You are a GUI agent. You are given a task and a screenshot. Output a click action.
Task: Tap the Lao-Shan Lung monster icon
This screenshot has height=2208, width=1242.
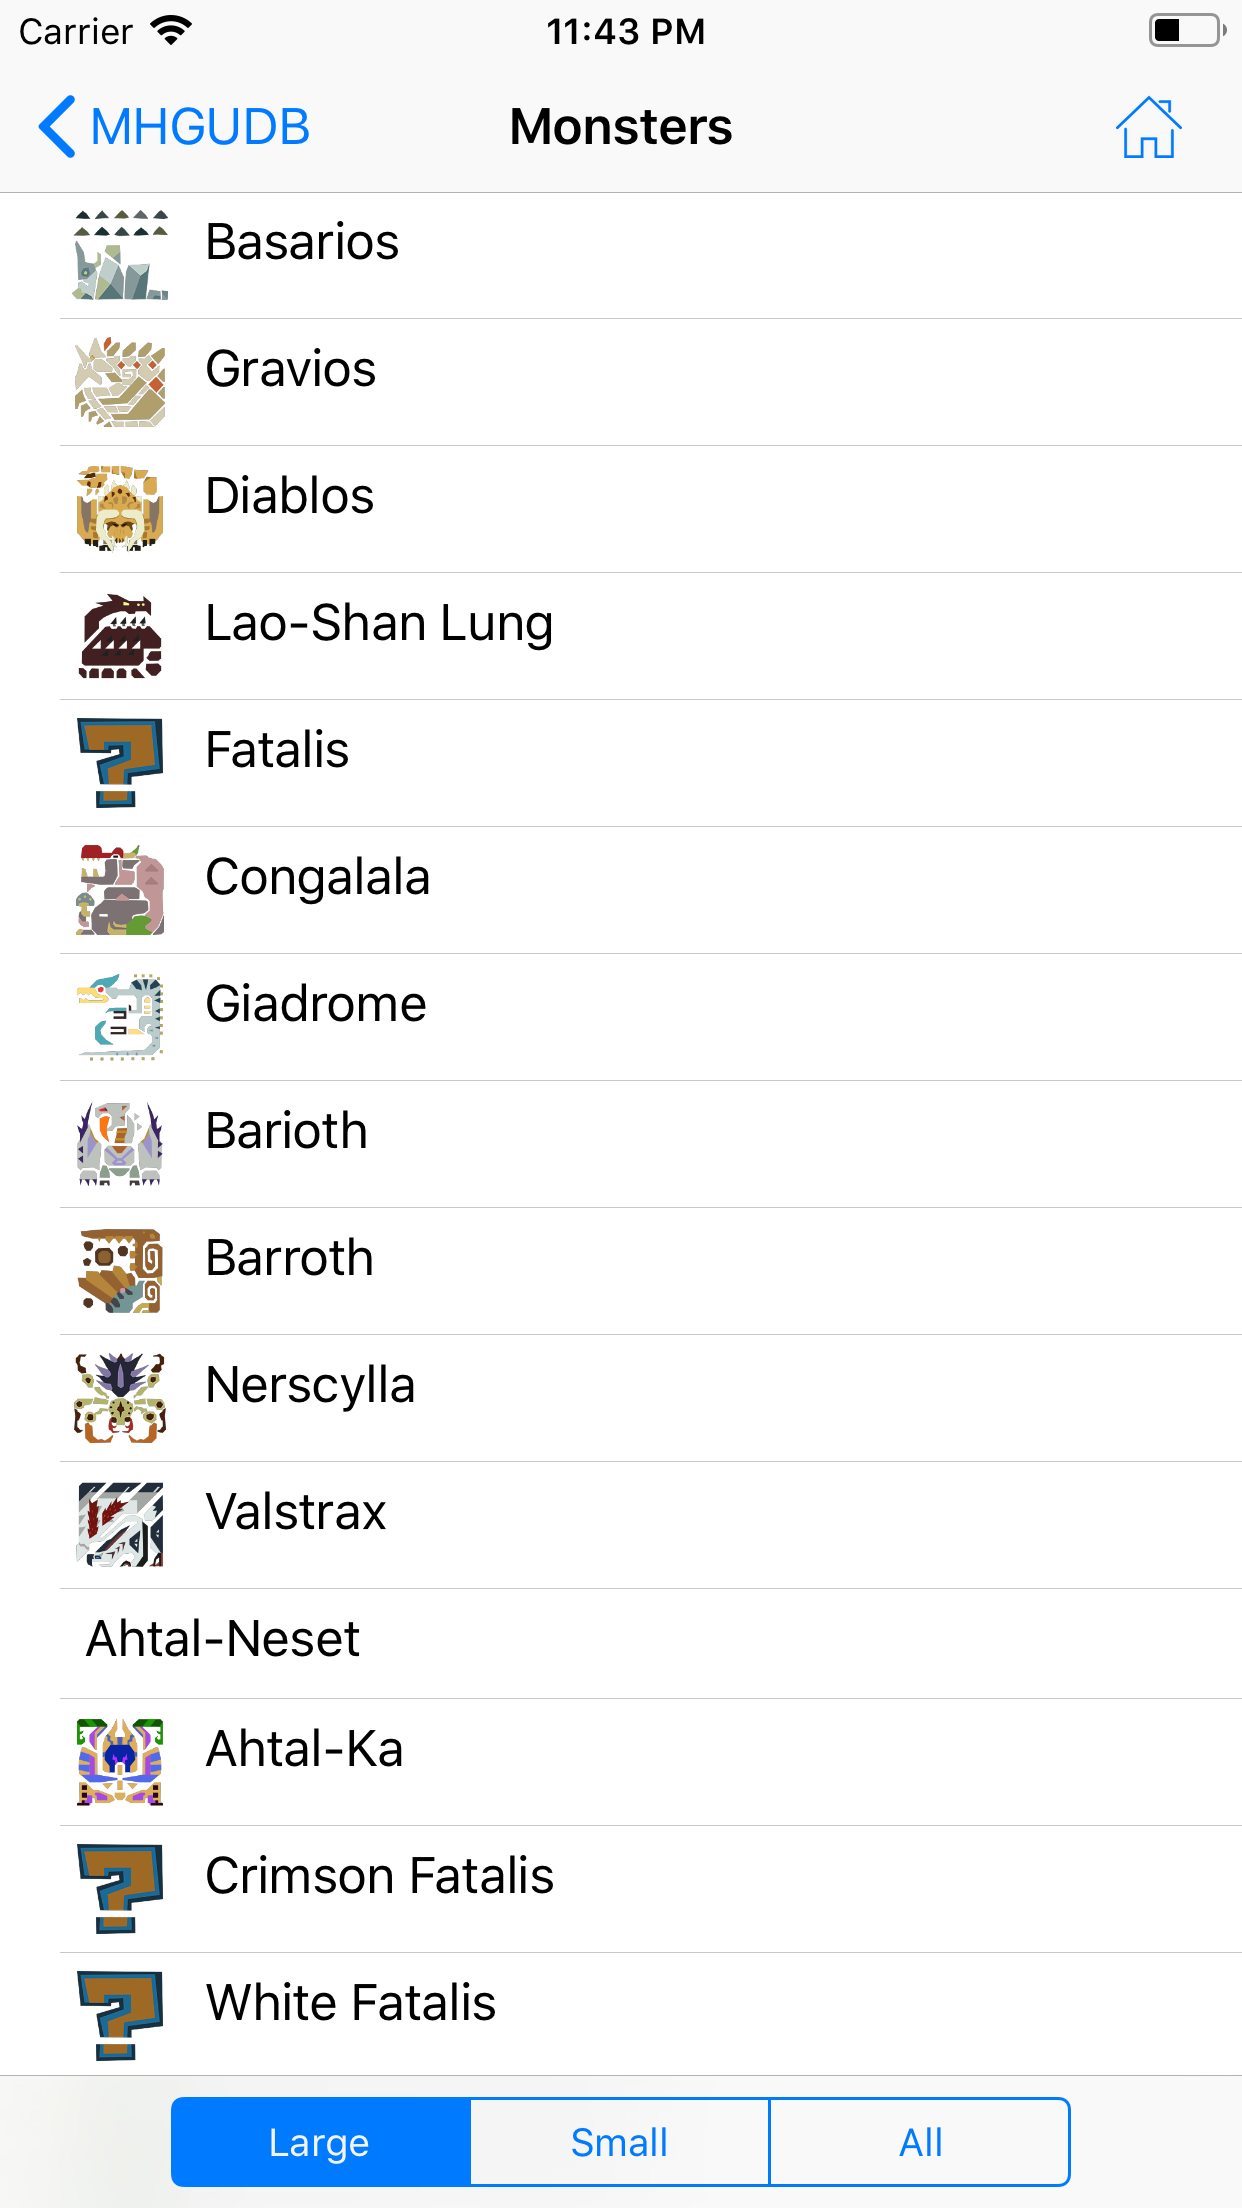[x=120, y=637]
